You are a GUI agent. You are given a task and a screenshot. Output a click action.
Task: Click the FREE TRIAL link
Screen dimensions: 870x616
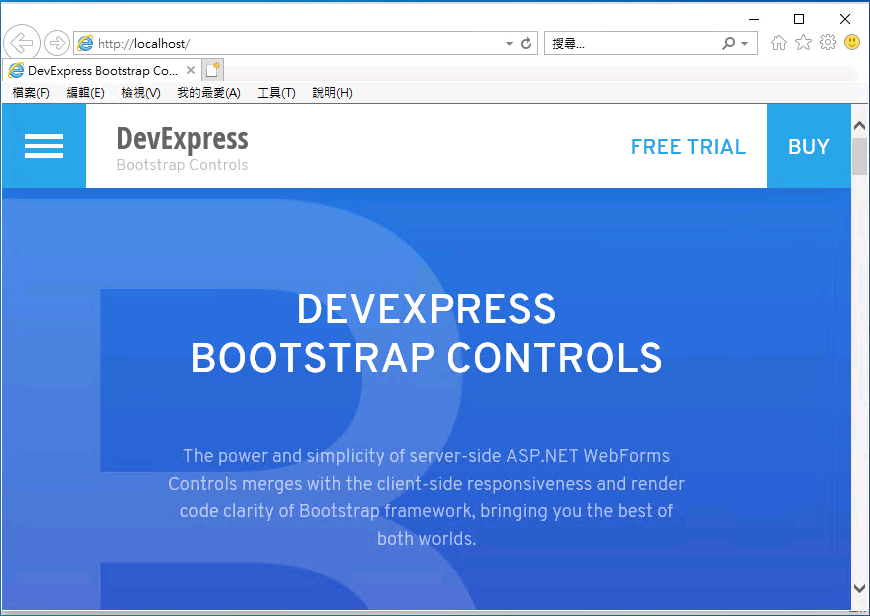[x=688, y=147]
